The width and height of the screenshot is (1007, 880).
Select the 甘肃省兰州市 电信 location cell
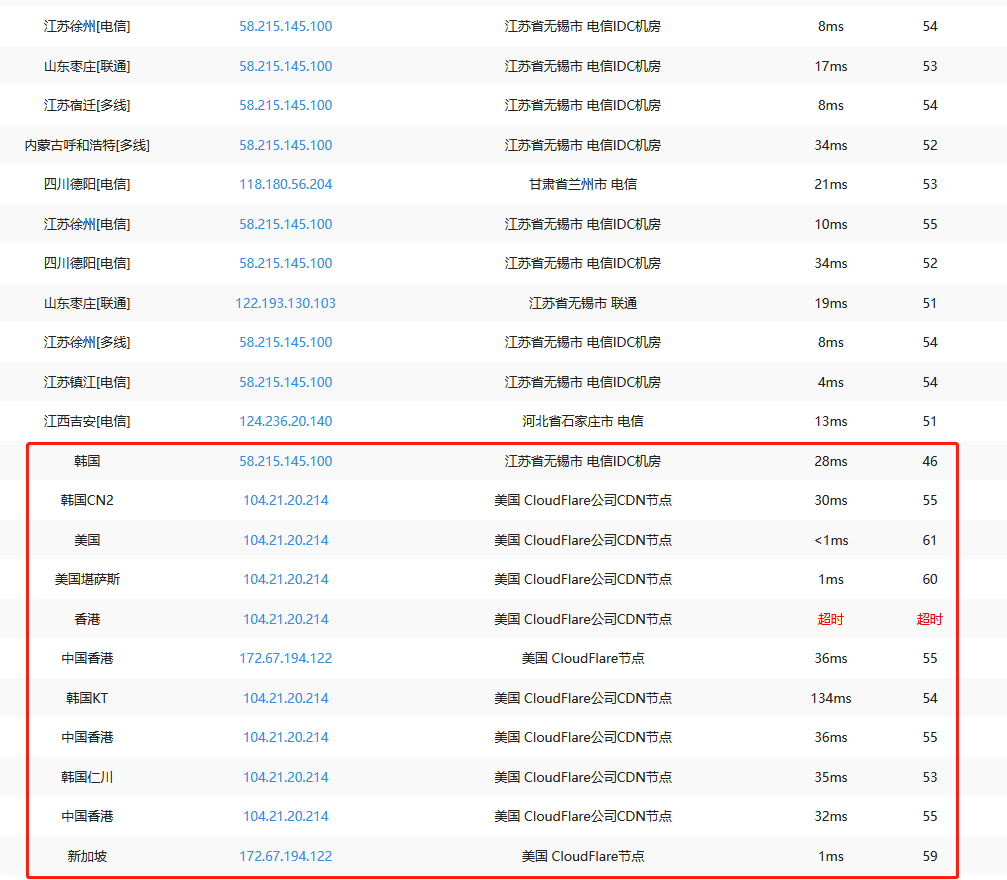(582, 184)
